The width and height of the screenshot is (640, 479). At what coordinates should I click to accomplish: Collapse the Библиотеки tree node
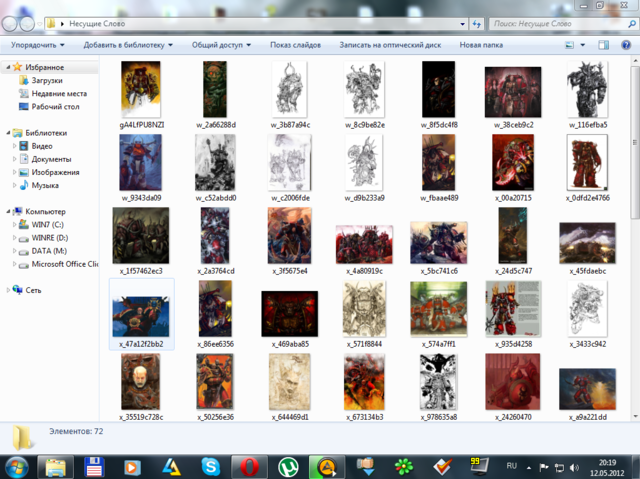(x=8, y=133)
